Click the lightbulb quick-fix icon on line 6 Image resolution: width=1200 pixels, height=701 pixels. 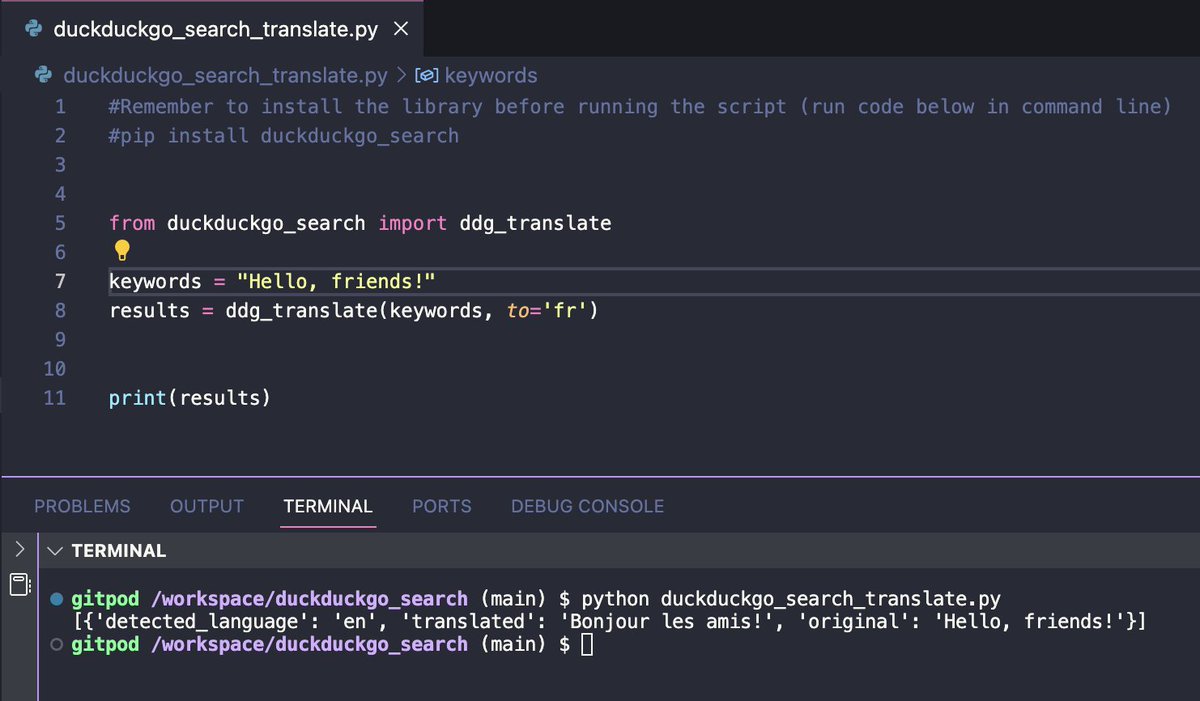[x=122, y=250]
